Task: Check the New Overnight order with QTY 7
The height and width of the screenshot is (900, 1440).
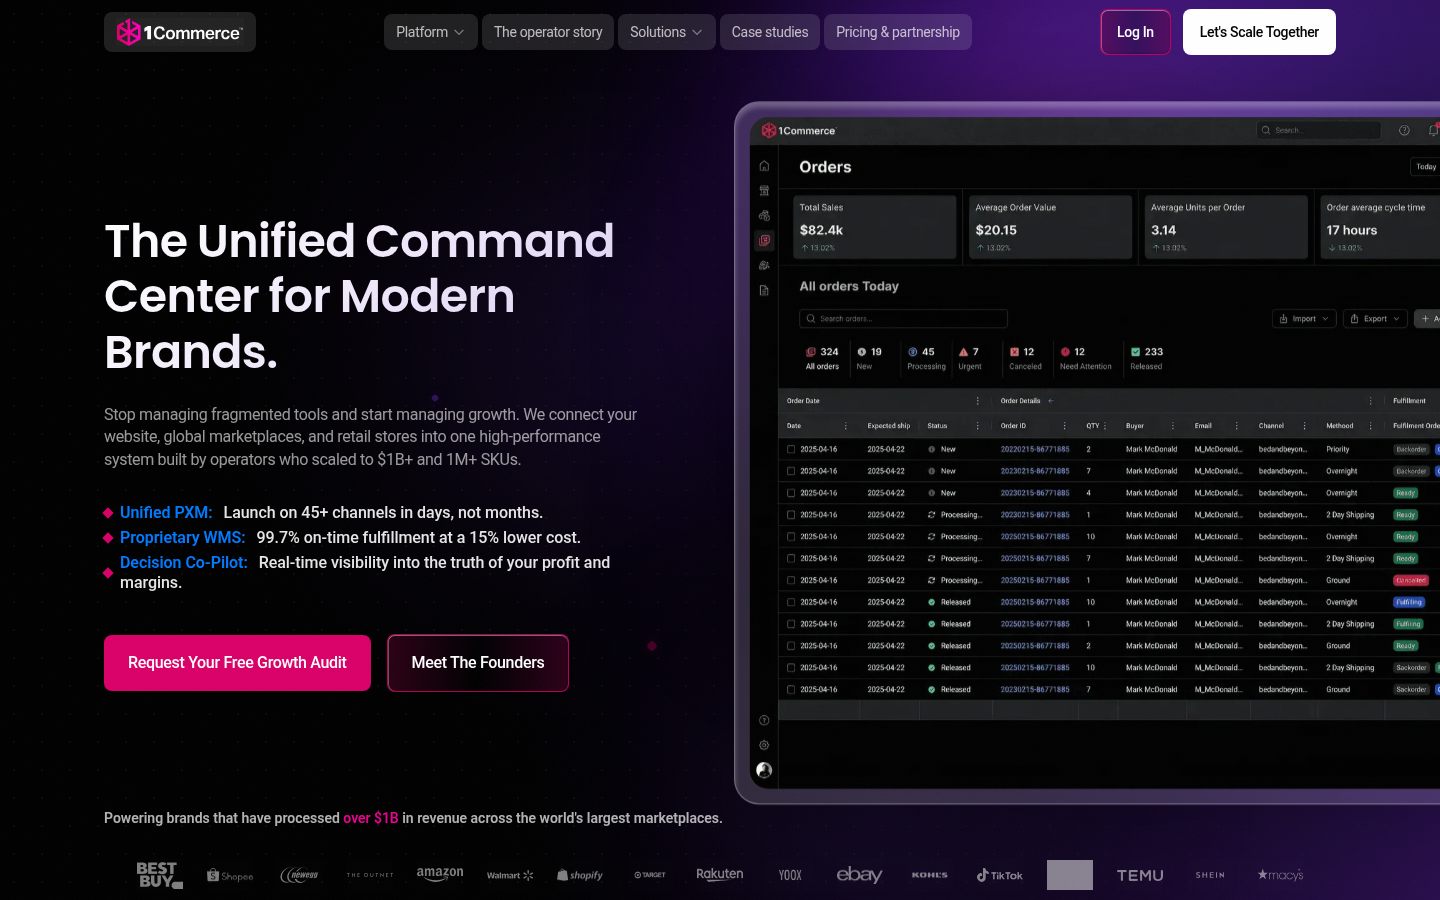Action: click(791, 471)
